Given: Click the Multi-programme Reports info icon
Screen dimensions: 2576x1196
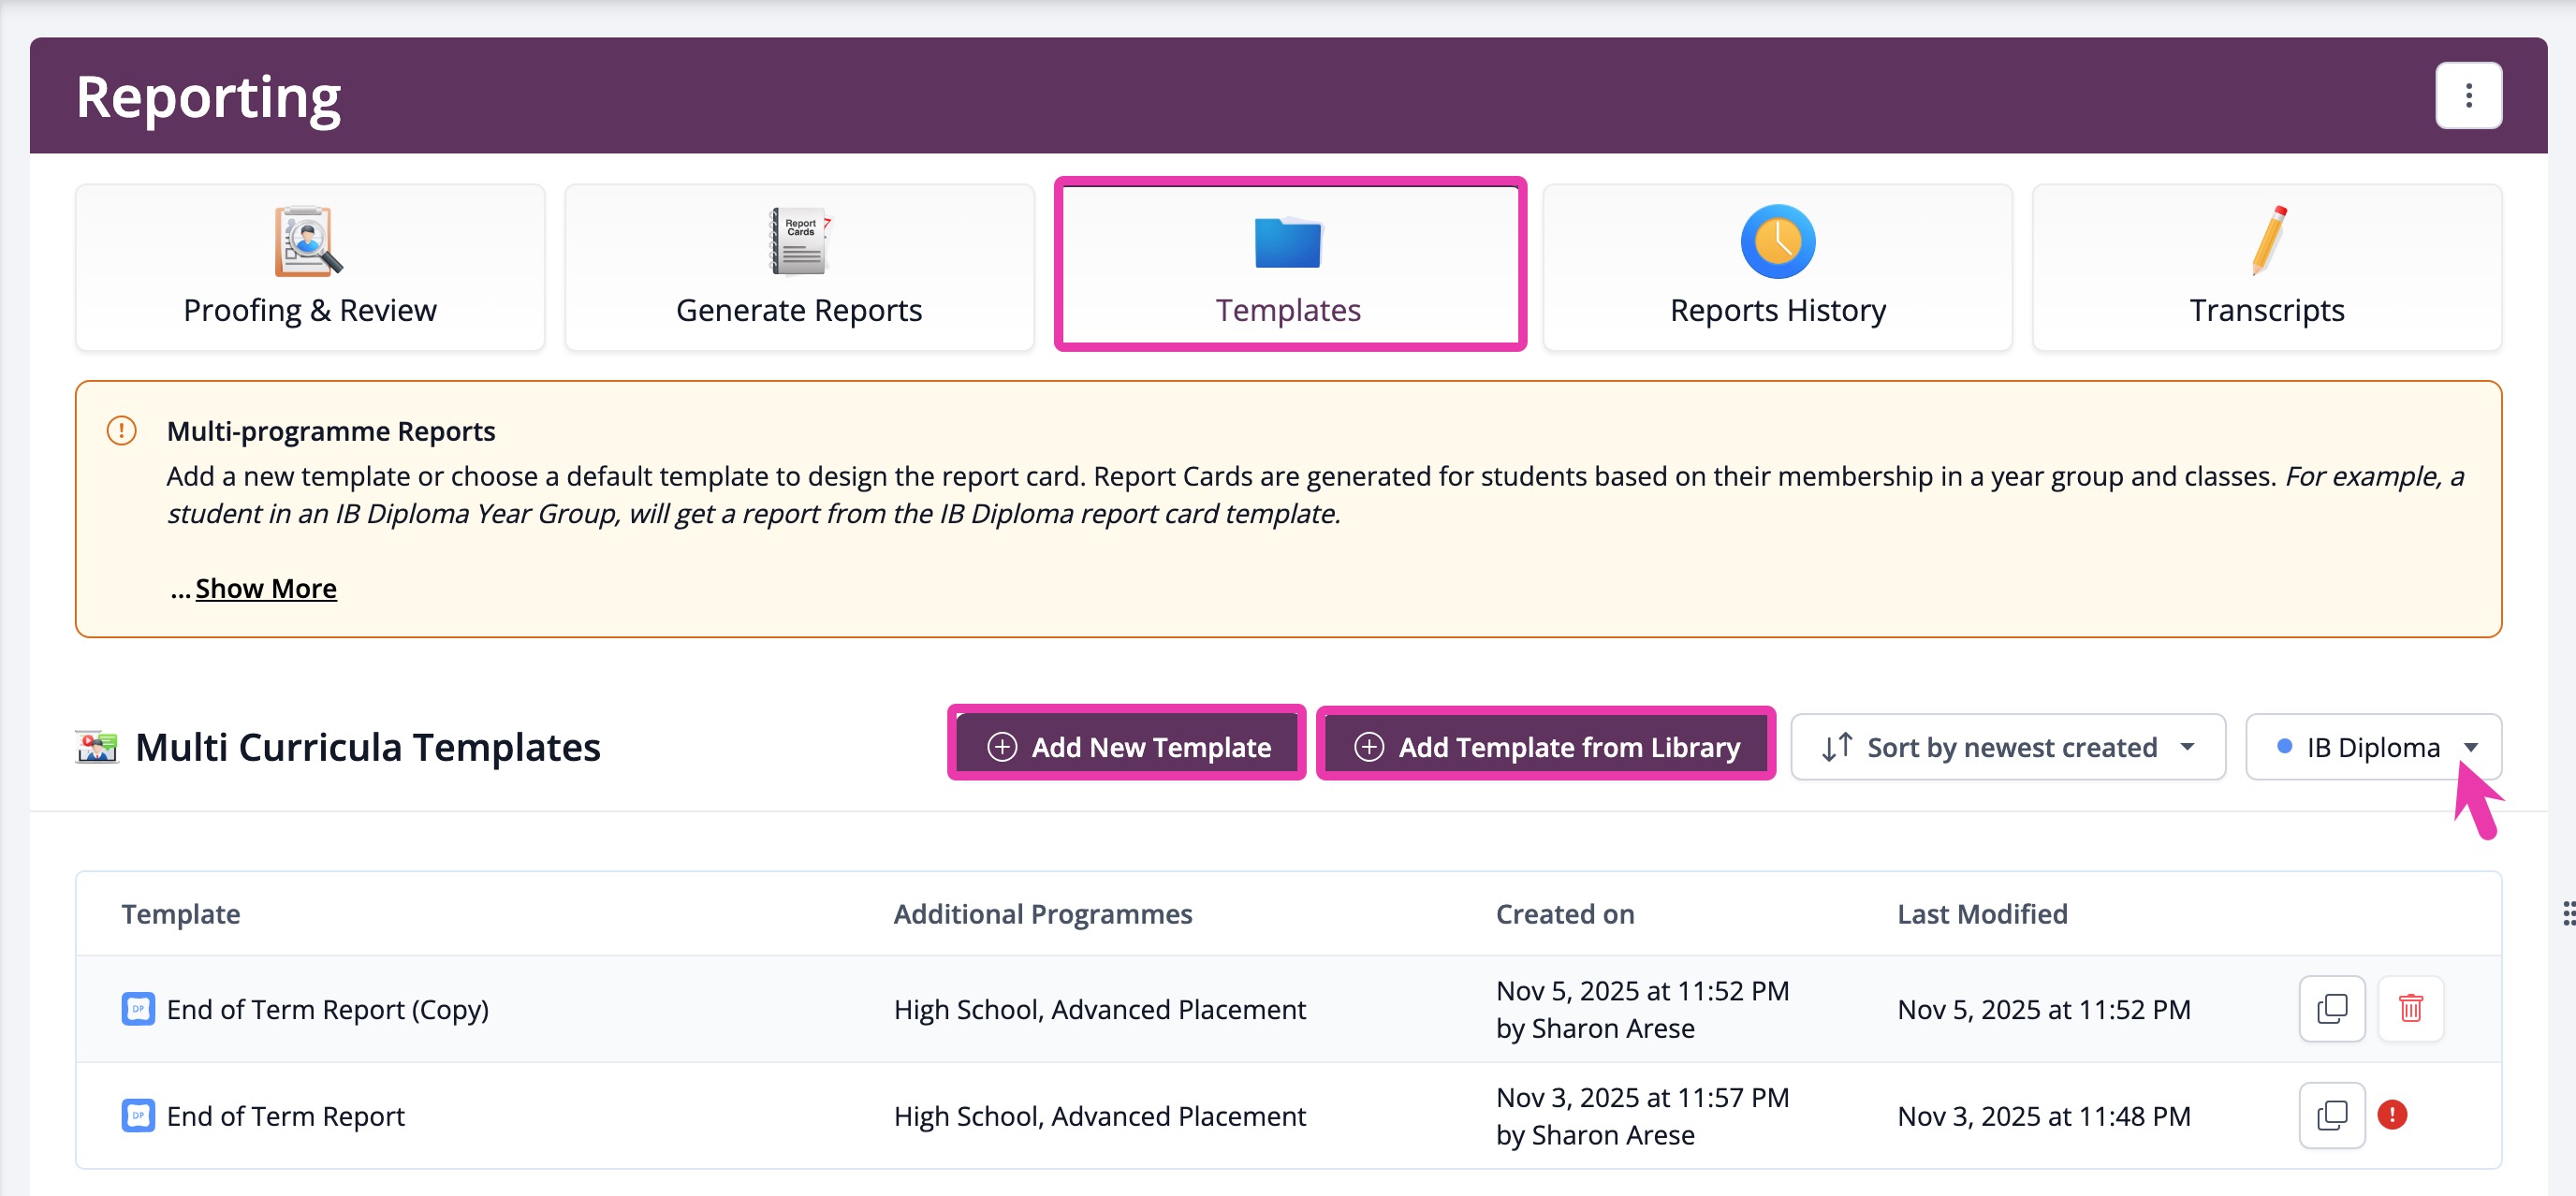Looking at the screenshot, I should [121, 431].
